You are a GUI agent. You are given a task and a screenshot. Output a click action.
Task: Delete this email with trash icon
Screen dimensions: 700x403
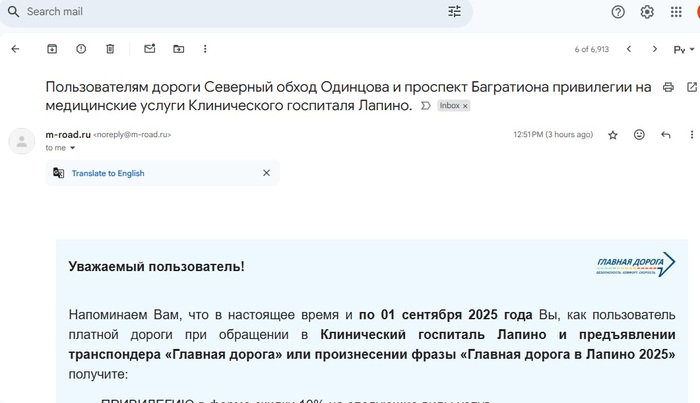[110, 49]
